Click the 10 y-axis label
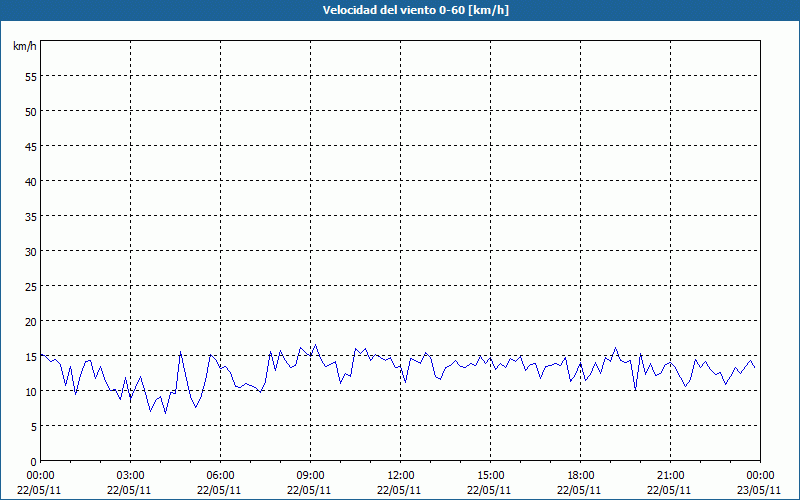Screen dimensions: 800x500 pos(31,392)
